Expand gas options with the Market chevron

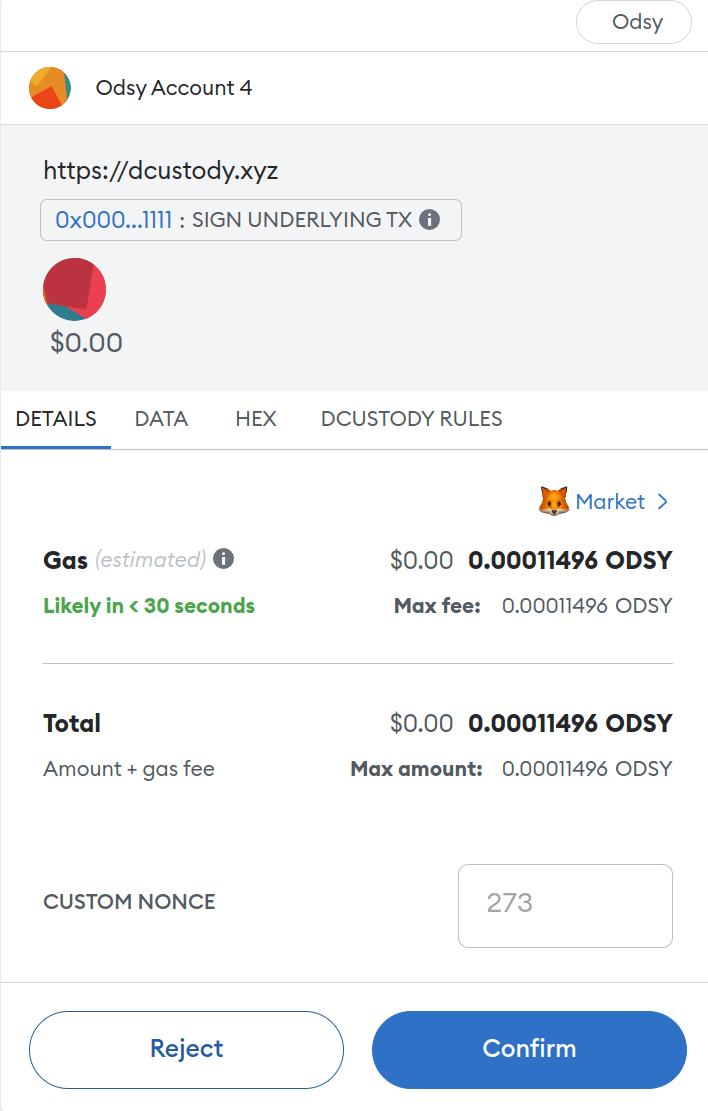tap(662, 502)
